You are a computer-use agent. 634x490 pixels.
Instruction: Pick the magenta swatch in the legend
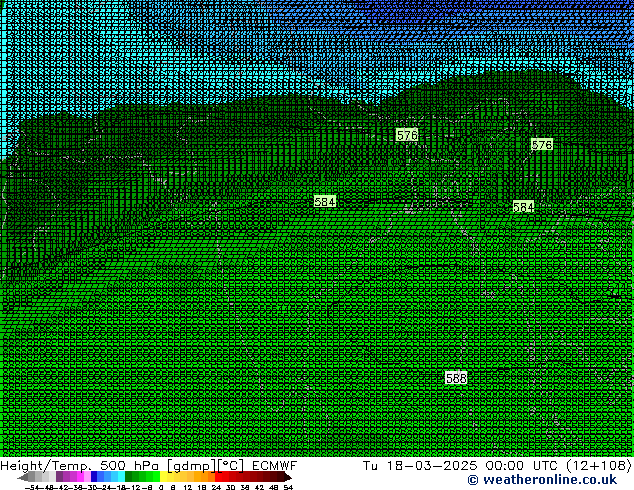pos(80,477)
